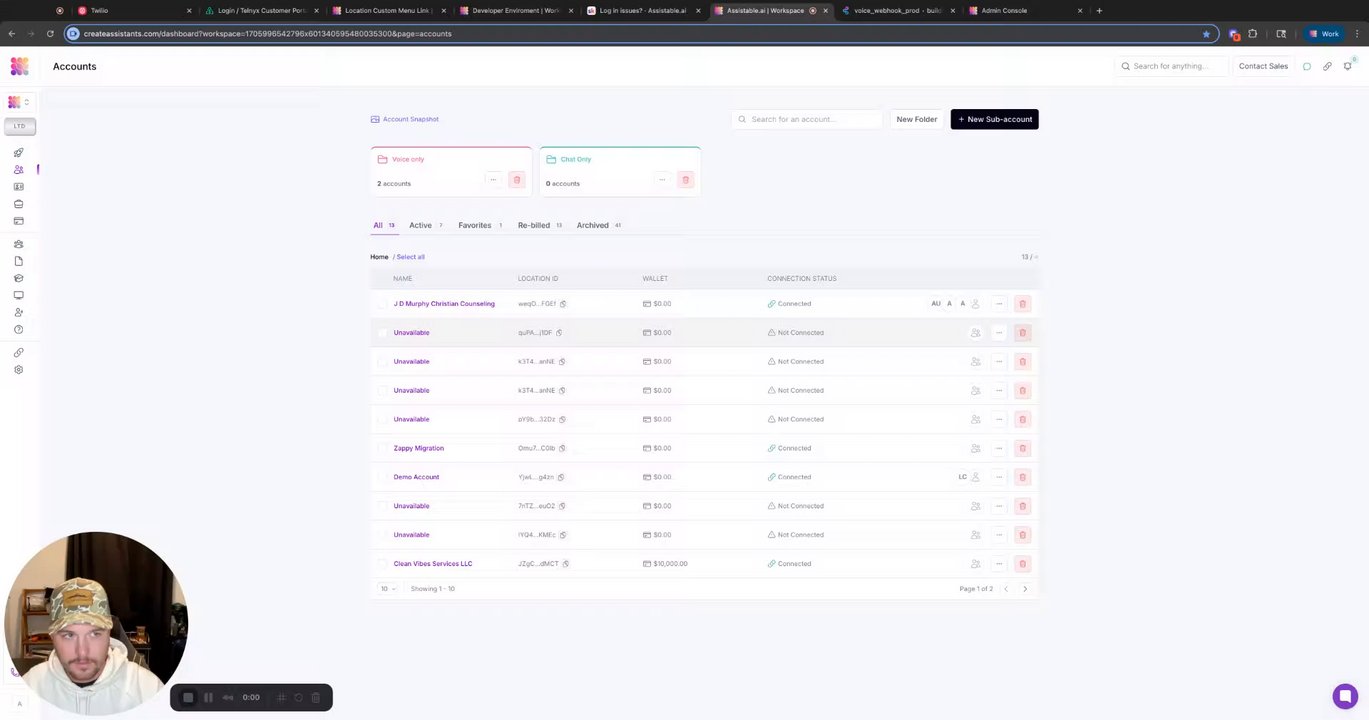Focus the Search for an account field
The image size is (1369, 720).
coord(807,119)
